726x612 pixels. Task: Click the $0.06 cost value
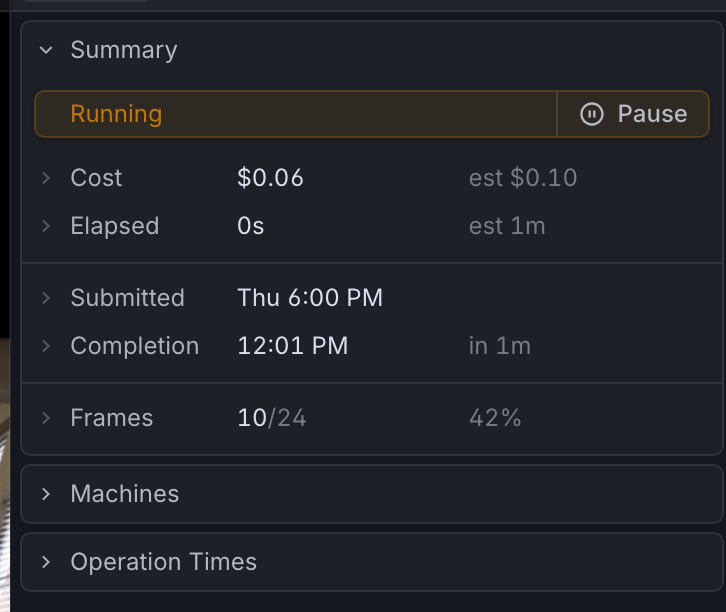click(270, 178)
